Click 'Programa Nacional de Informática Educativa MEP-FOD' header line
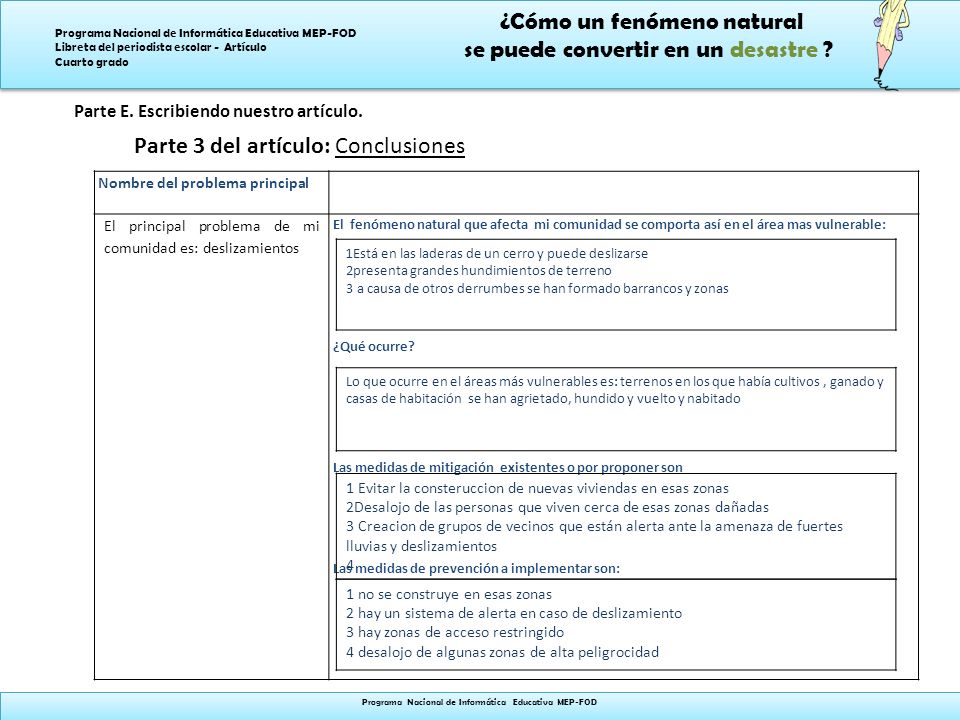The height and width of the screenshot is (720, 960). [206, 33]
